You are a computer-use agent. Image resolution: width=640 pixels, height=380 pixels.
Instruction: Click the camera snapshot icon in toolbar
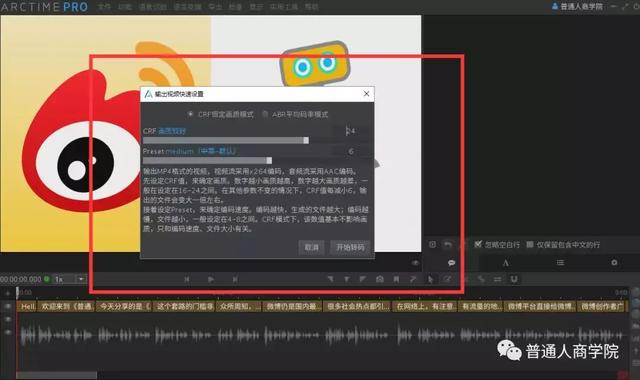(x=380, y=279)
